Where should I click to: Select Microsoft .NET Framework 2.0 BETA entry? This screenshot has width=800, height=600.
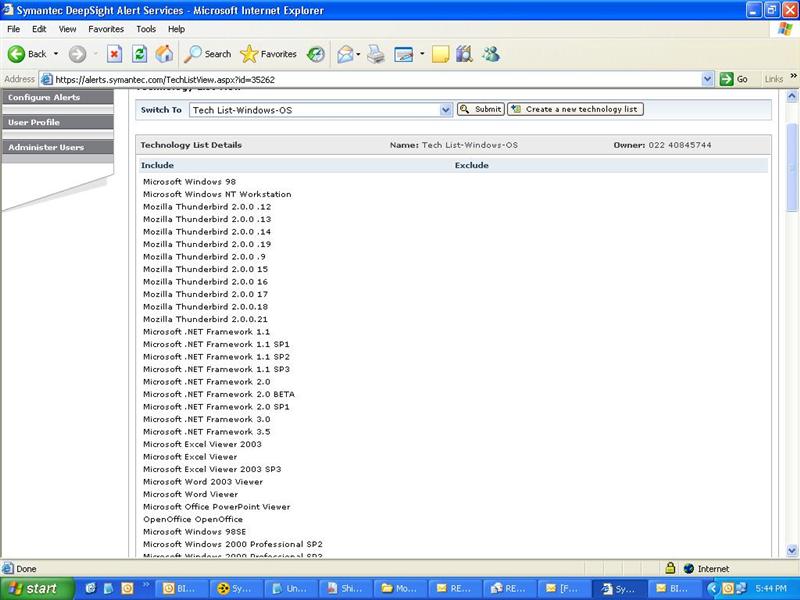click(218, 394)
